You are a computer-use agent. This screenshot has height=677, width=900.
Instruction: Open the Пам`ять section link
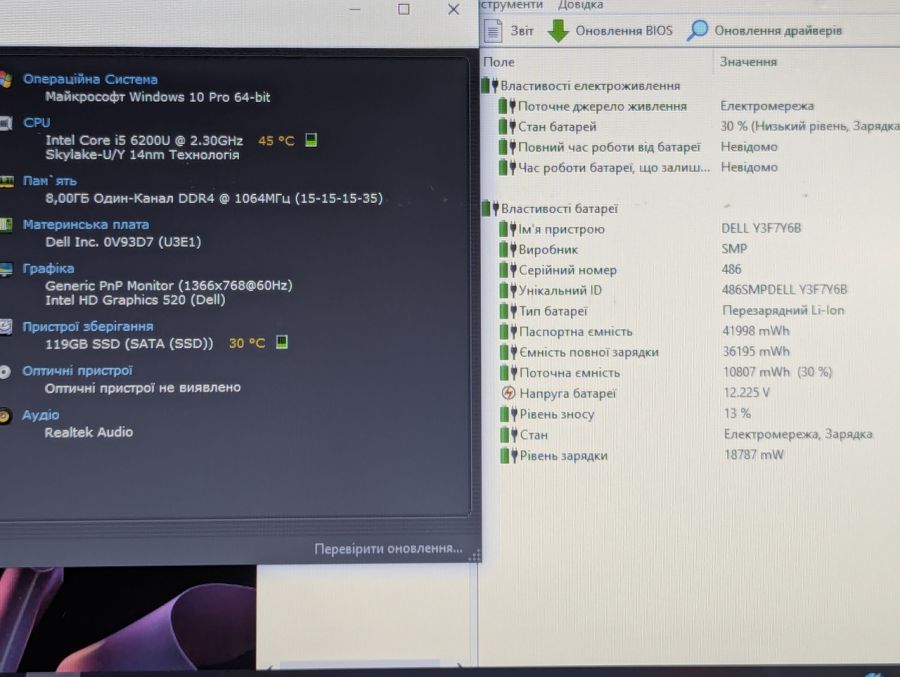49,181
